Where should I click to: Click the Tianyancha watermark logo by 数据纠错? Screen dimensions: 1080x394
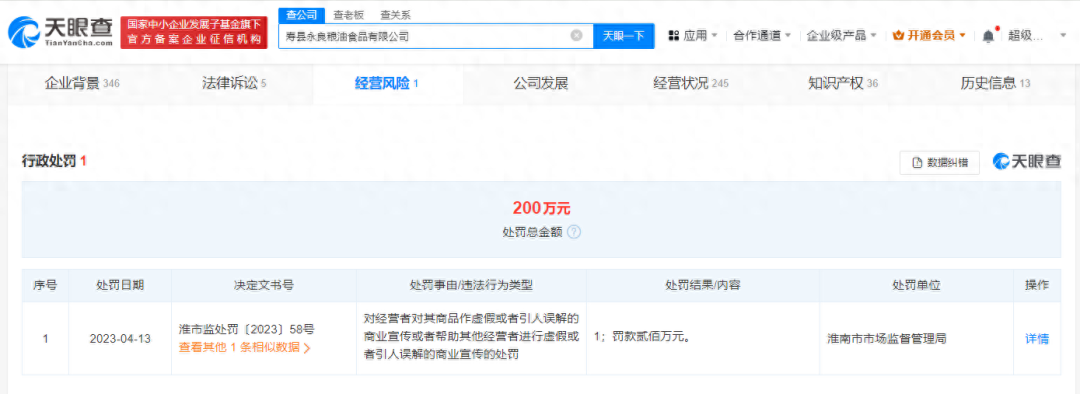(1026, 162)
